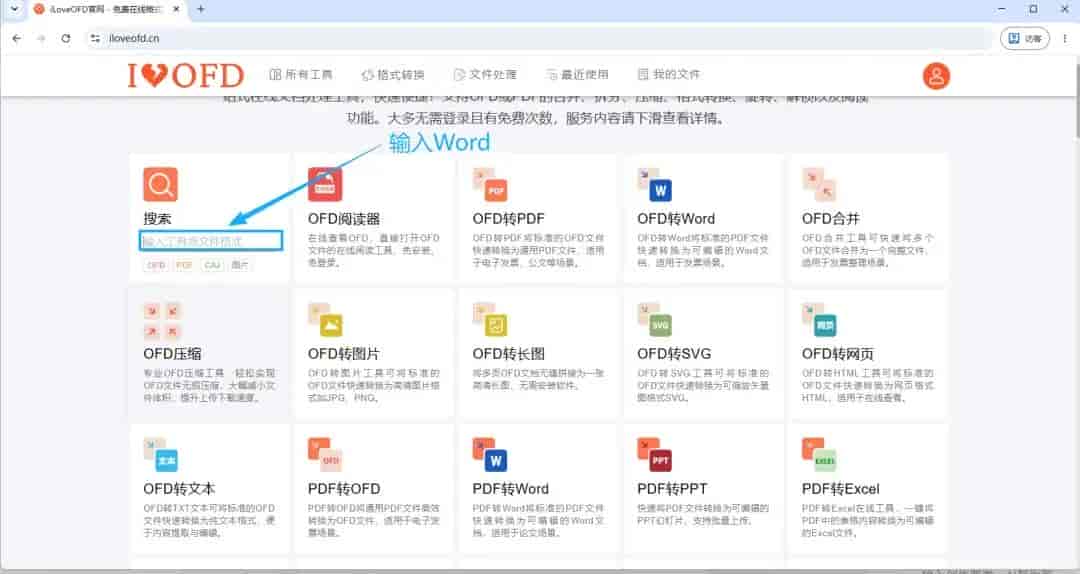Open the PDF转Excel title link

[x=840, y=489]
